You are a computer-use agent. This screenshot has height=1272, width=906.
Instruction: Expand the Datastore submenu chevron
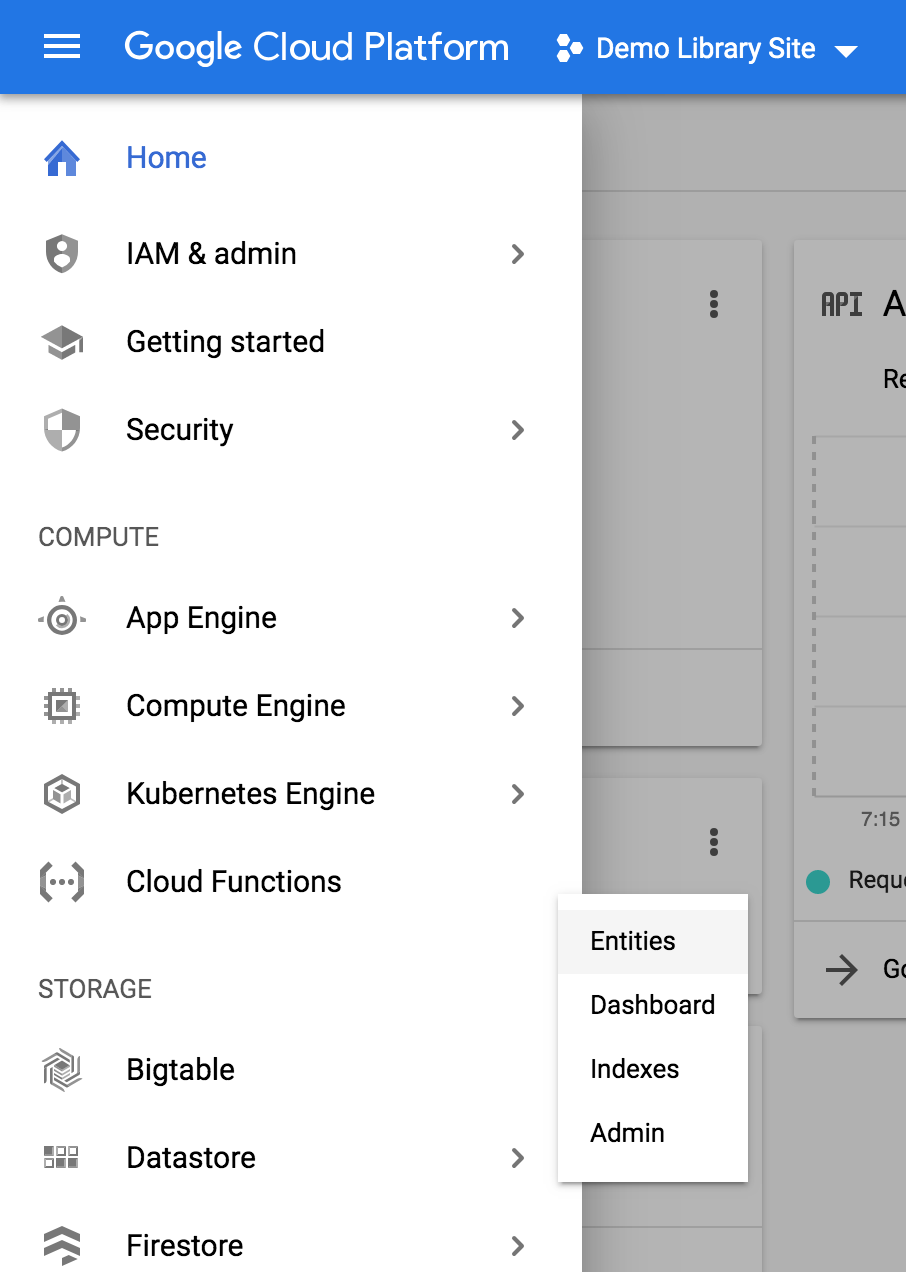tap(518, 1158)
